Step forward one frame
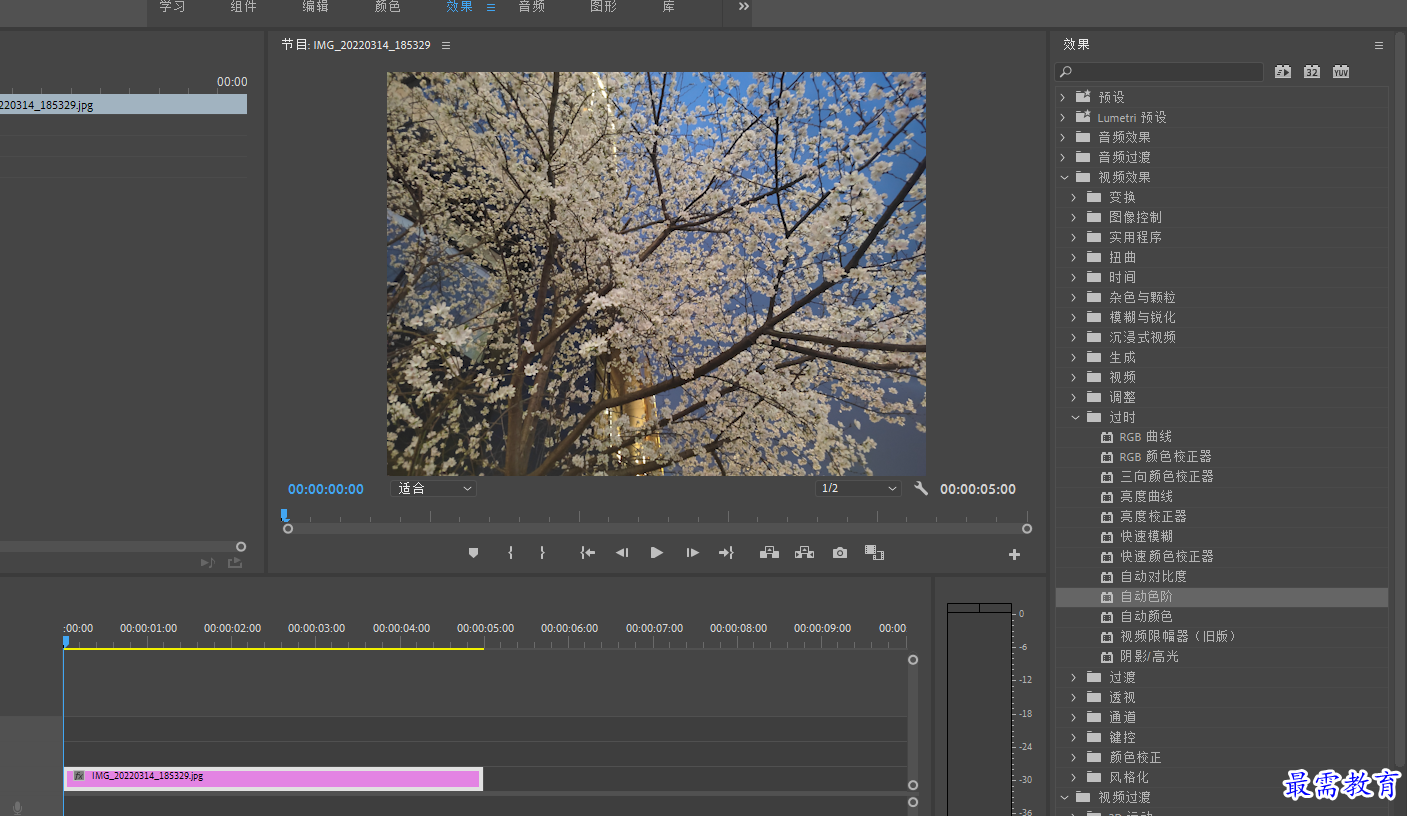Screen dimensions: 1407x816 [692, 553]
